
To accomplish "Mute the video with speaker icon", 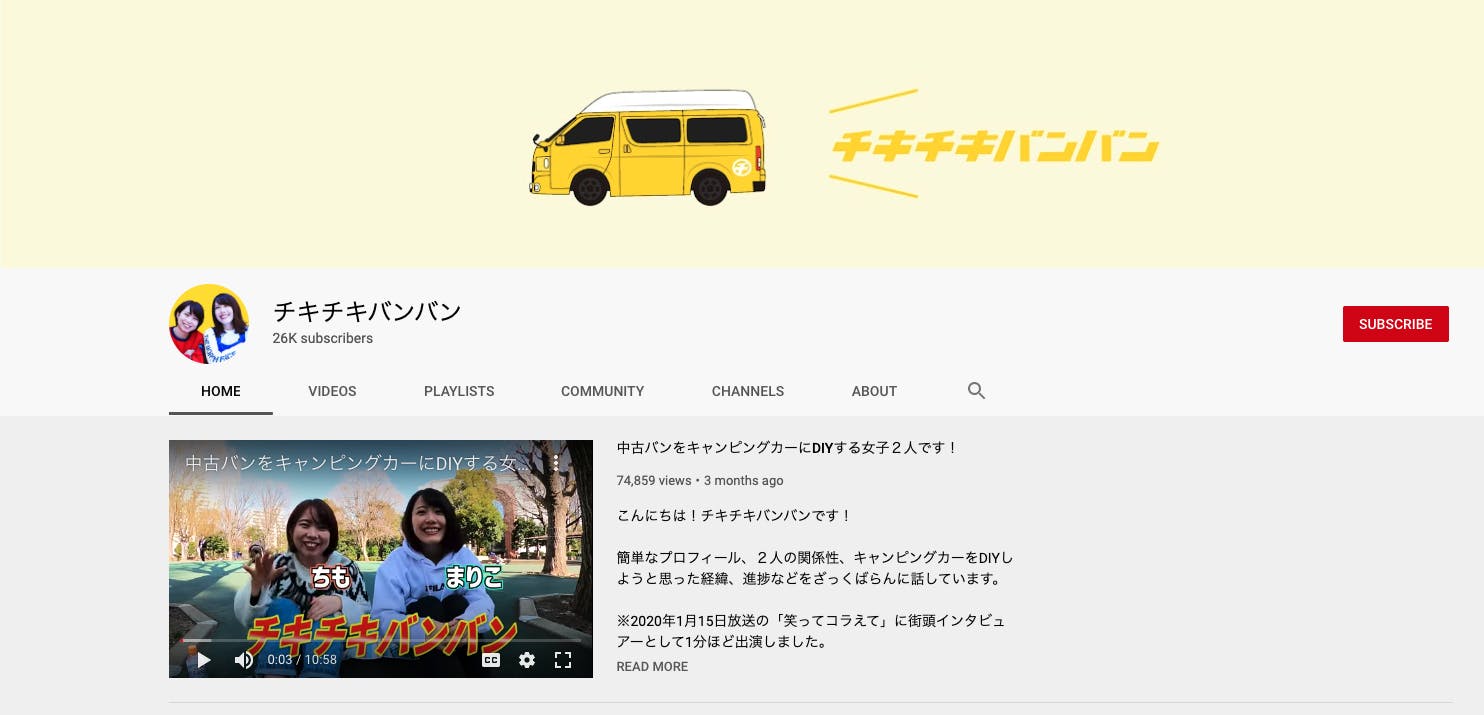I will pyautogui.click(x=243, y=660).
